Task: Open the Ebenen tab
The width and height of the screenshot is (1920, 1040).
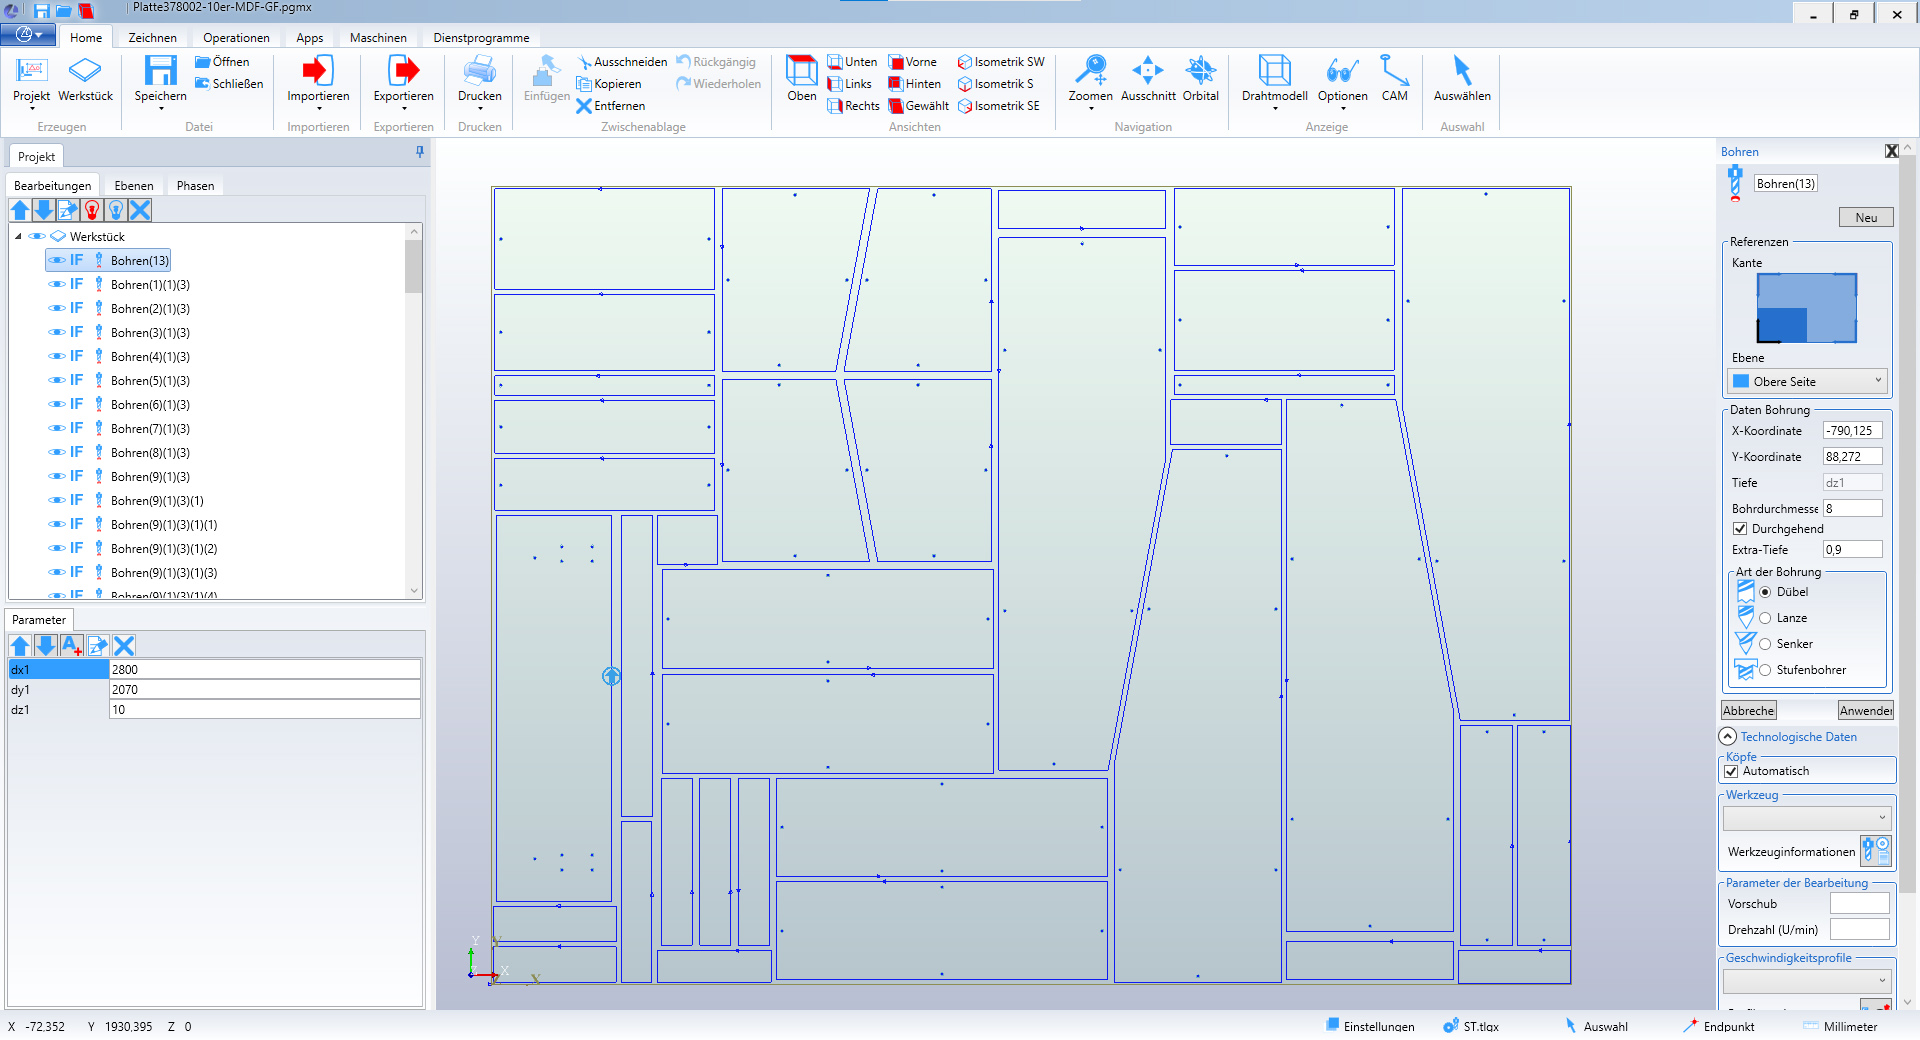Action: 134,186
